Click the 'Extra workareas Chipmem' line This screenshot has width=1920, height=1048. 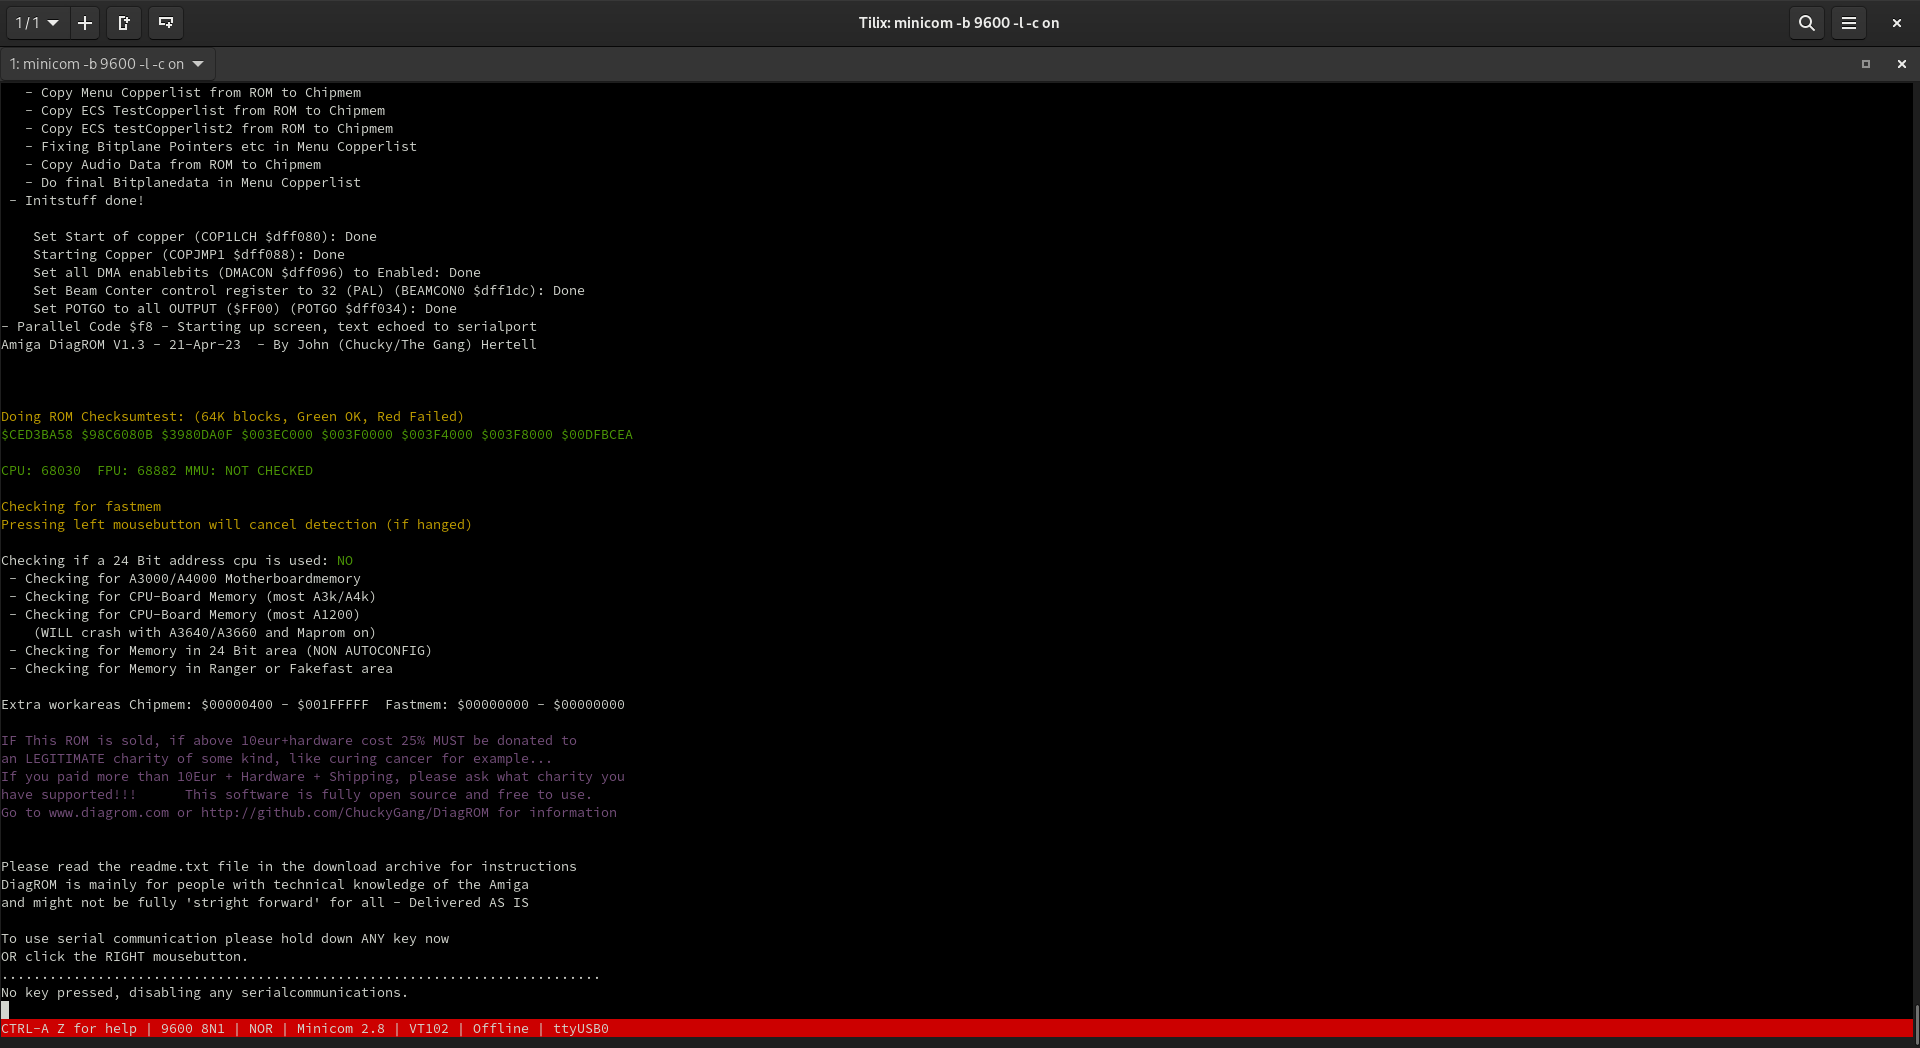[x=313, y=704]
